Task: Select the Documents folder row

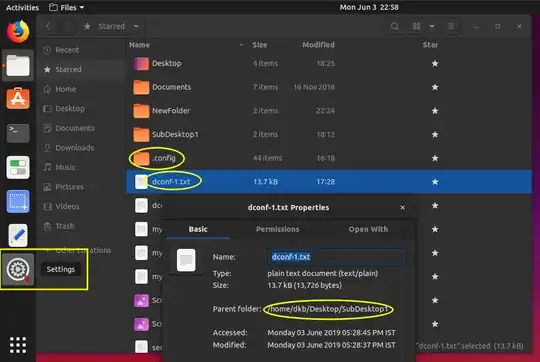Action: (x=329, y=87)
